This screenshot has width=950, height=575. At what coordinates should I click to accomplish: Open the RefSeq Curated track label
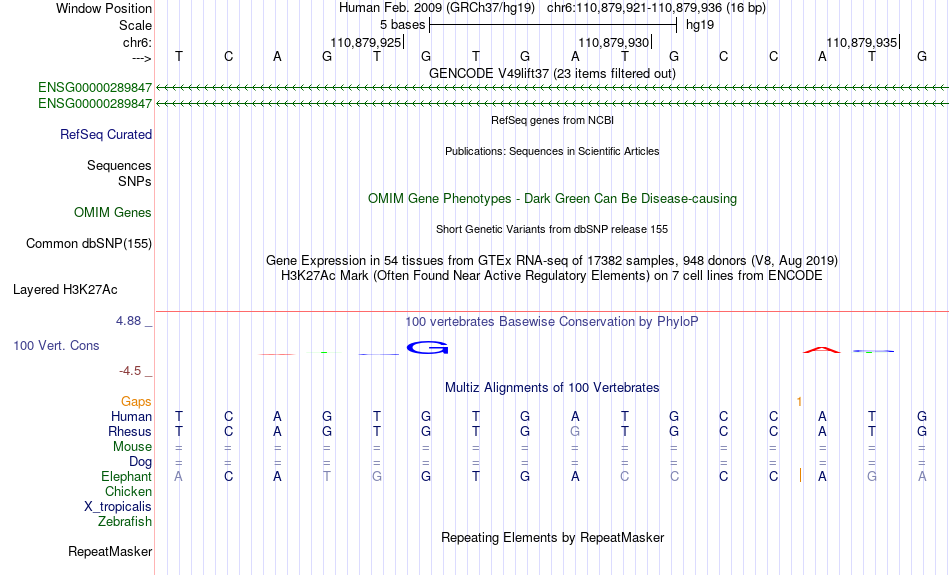pyautogui.click(x=105, y=135)
